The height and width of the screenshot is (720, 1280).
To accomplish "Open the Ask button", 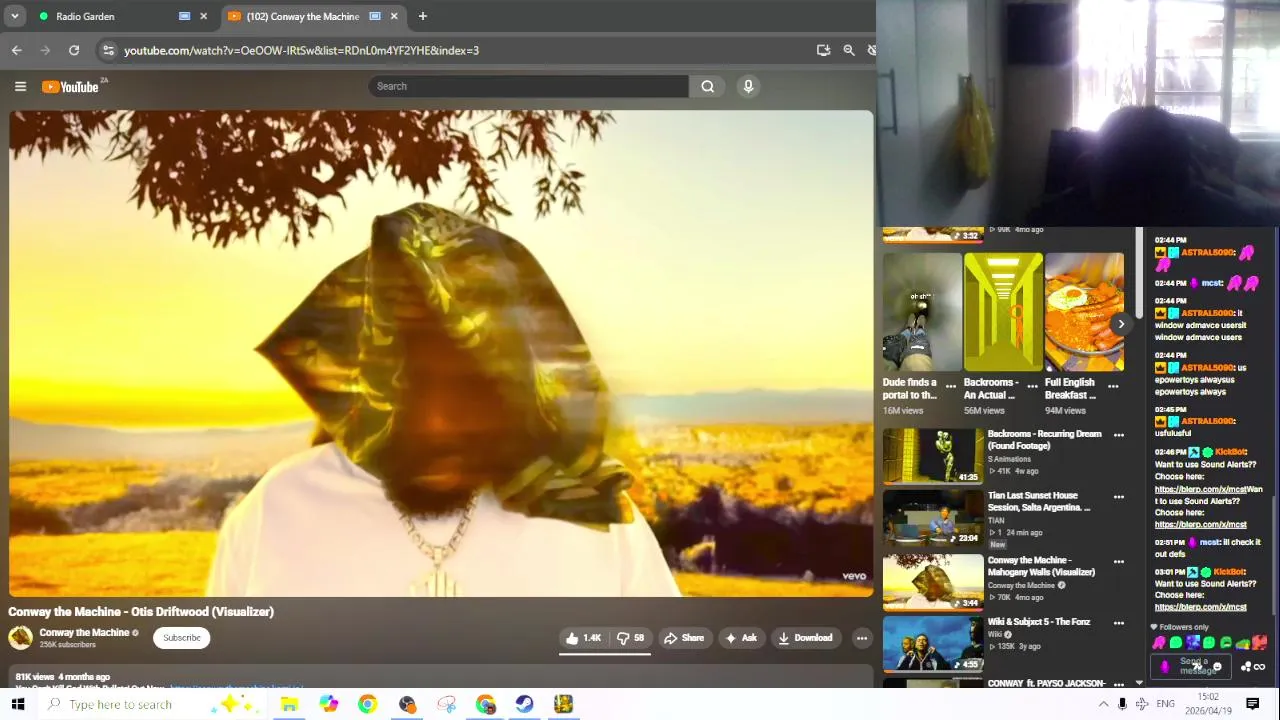I will (741, 638).
